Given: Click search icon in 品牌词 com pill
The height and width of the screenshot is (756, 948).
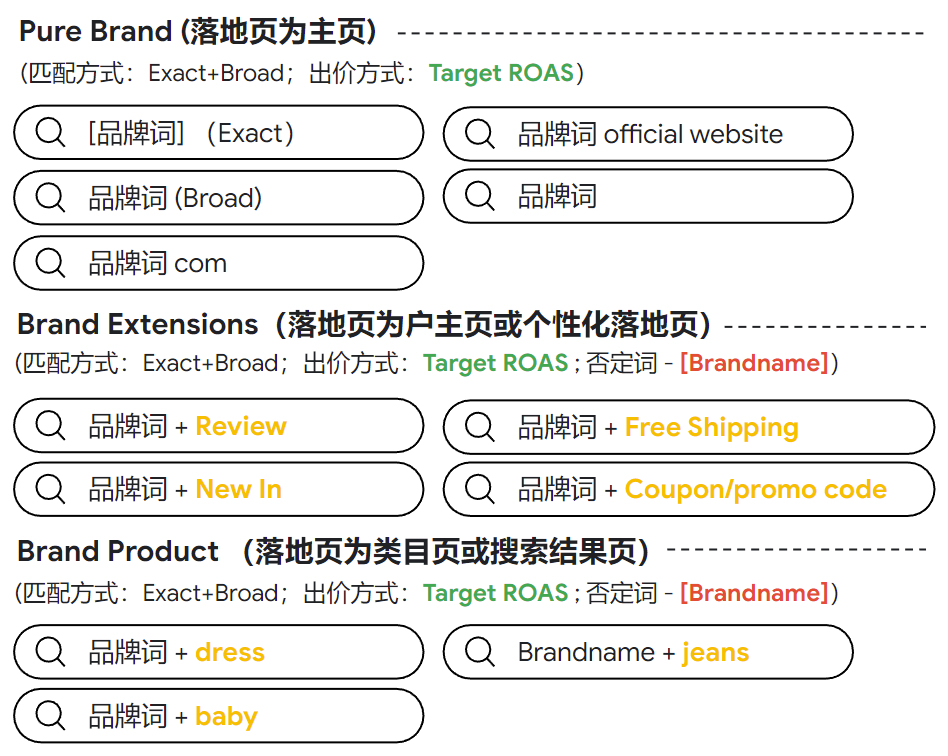Looking at the screenshot, I should pos(50,263).
